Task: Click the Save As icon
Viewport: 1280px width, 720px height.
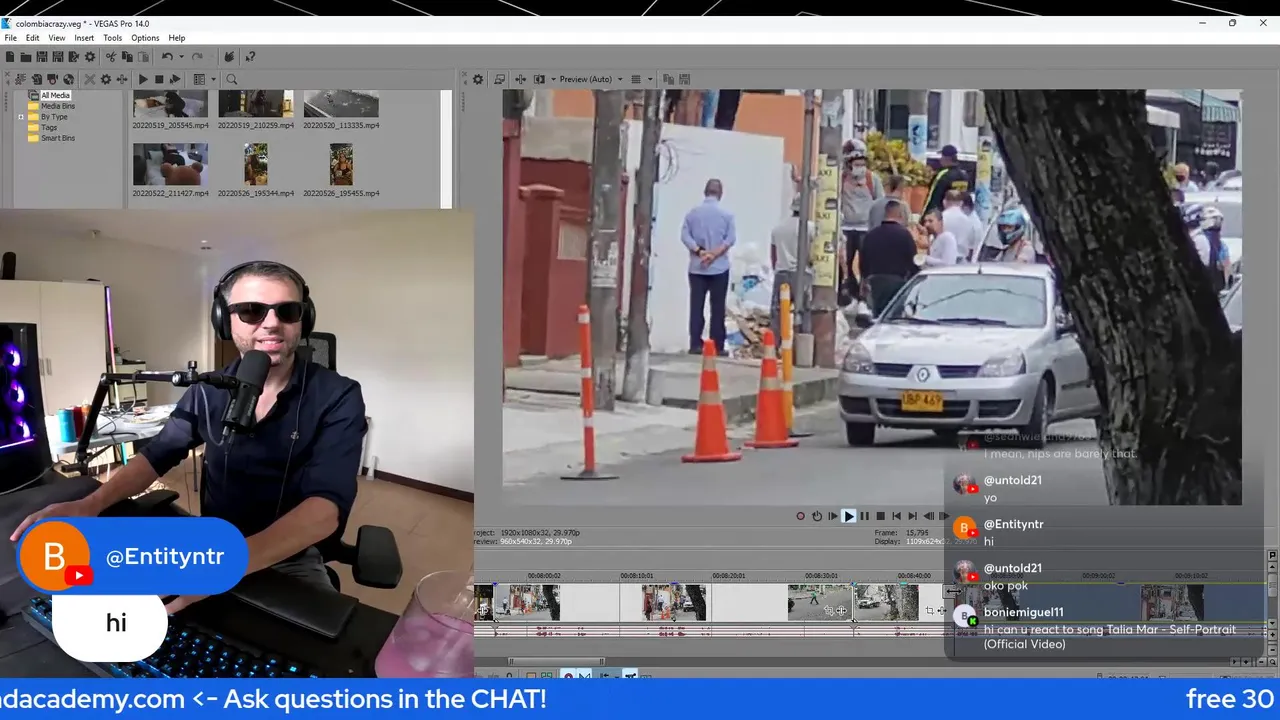Action: tap(58, 57)
